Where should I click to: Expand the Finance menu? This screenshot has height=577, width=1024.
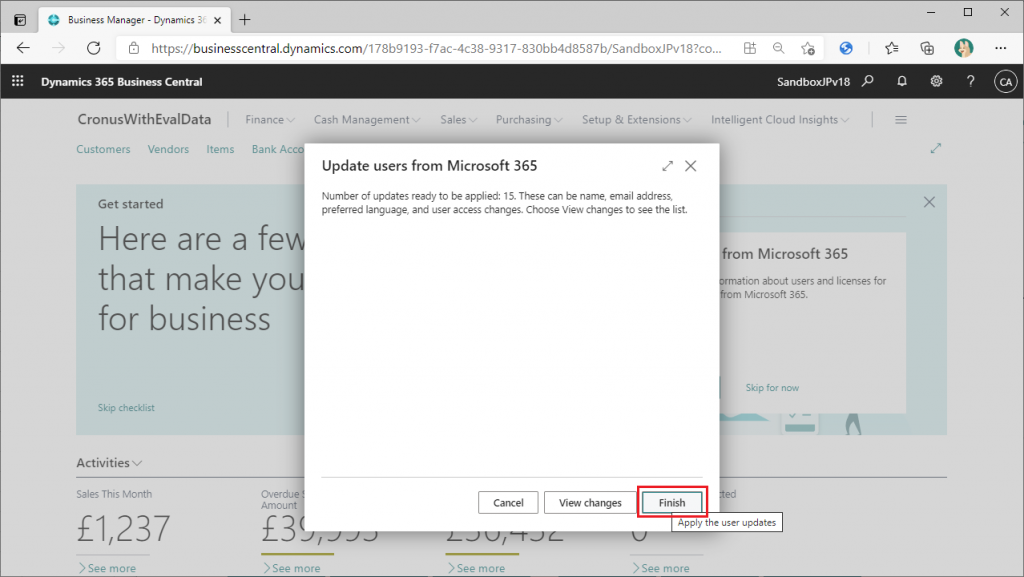pos(270,119)
